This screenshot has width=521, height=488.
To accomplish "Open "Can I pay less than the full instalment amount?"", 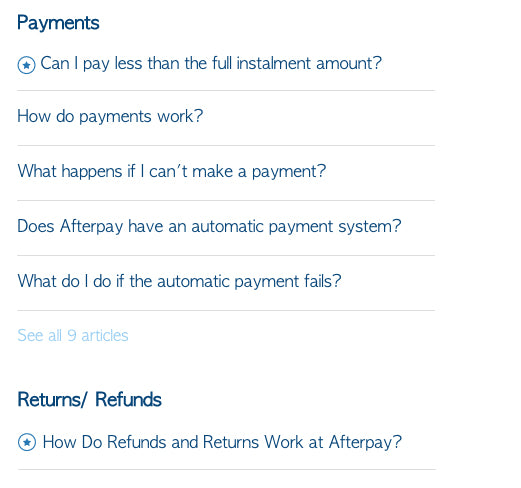I will (x=211, y=63).
